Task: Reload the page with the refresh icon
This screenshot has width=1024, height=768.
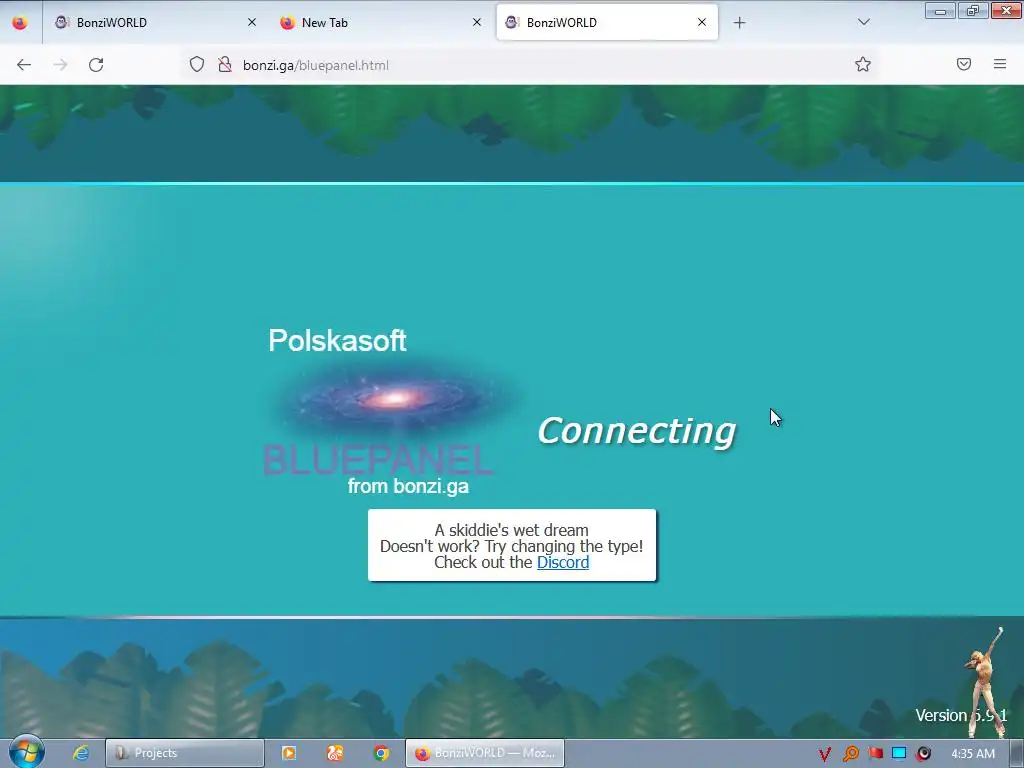Action: tap(96, 65)
